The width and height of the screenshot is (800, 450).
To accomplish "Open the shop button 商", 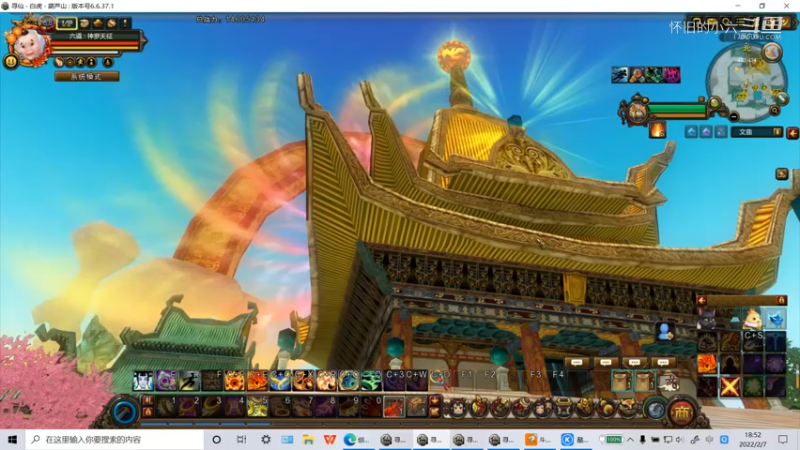I will point(682,412).
